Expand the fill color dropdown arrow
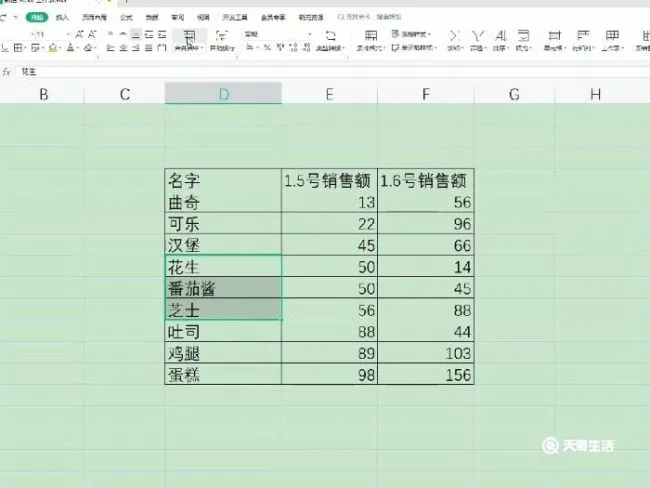 (x=61, y=49)
